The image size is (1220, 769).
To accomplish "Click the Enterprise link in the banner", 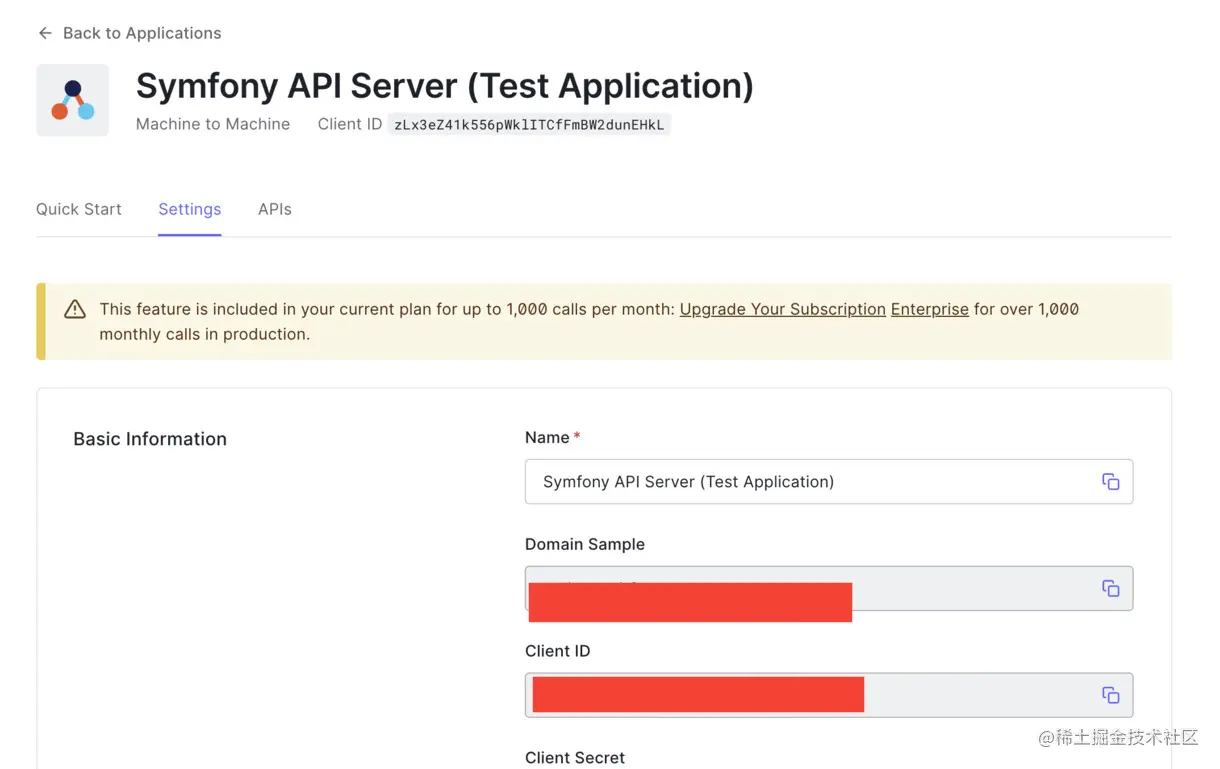I will click(x=929, y=309).
